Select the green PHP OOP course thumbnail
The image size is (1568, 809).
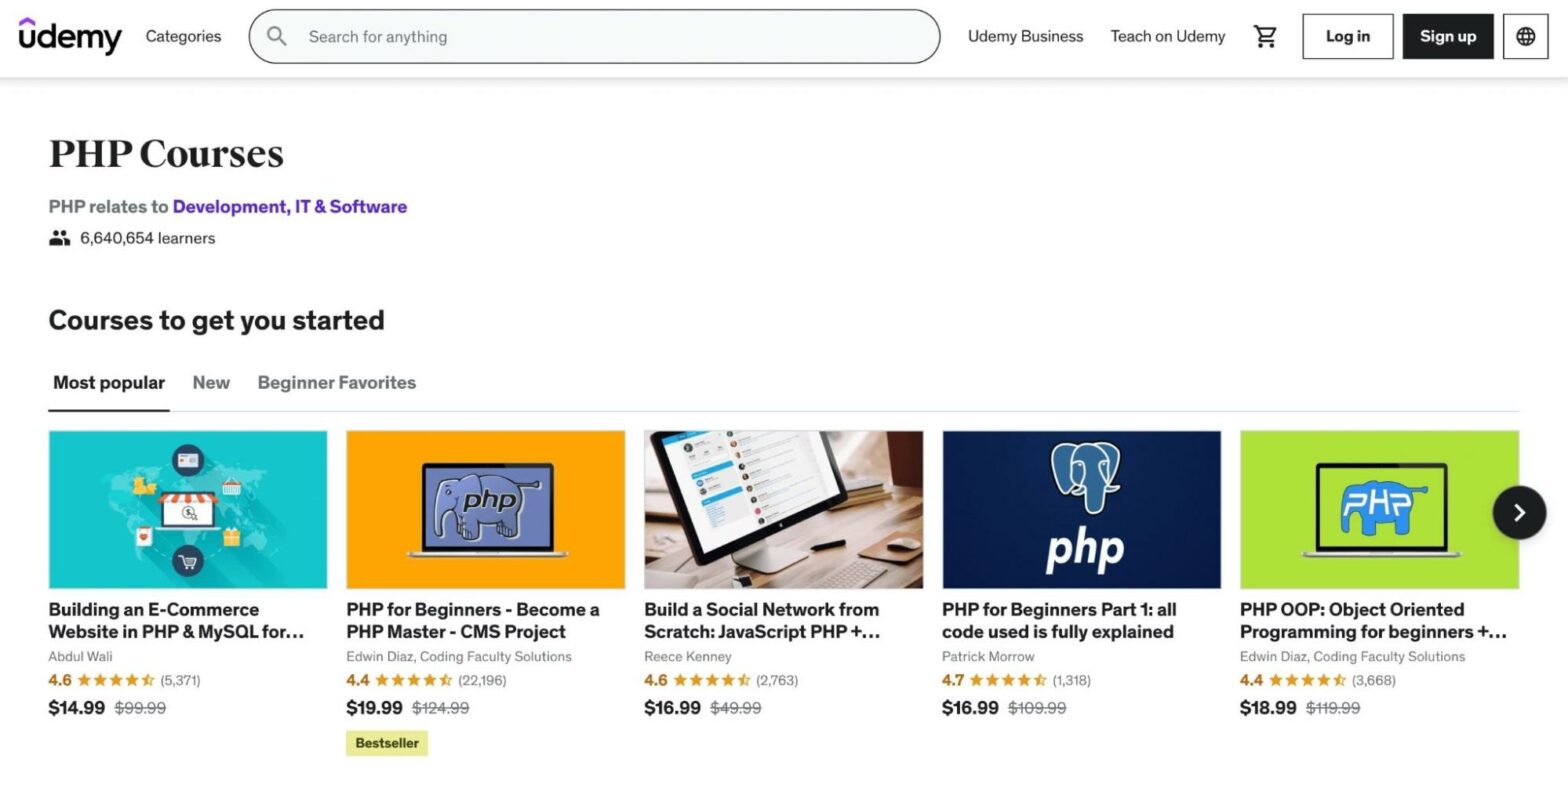(1378, 508)
